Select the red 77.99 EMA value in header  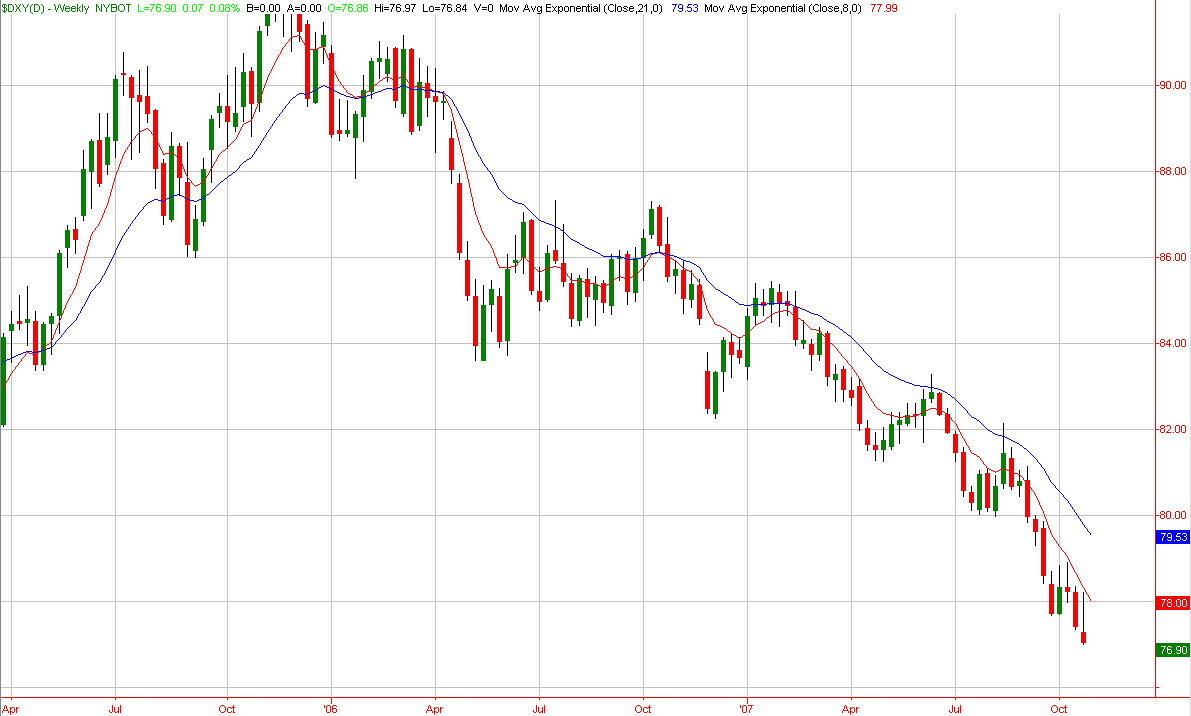[883, 8]
